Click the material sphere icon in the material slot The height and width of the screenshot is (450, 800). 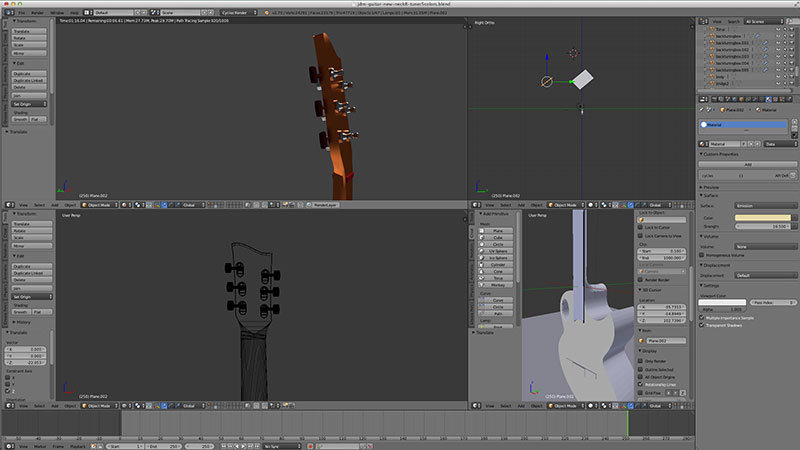(x=704, y=124)
